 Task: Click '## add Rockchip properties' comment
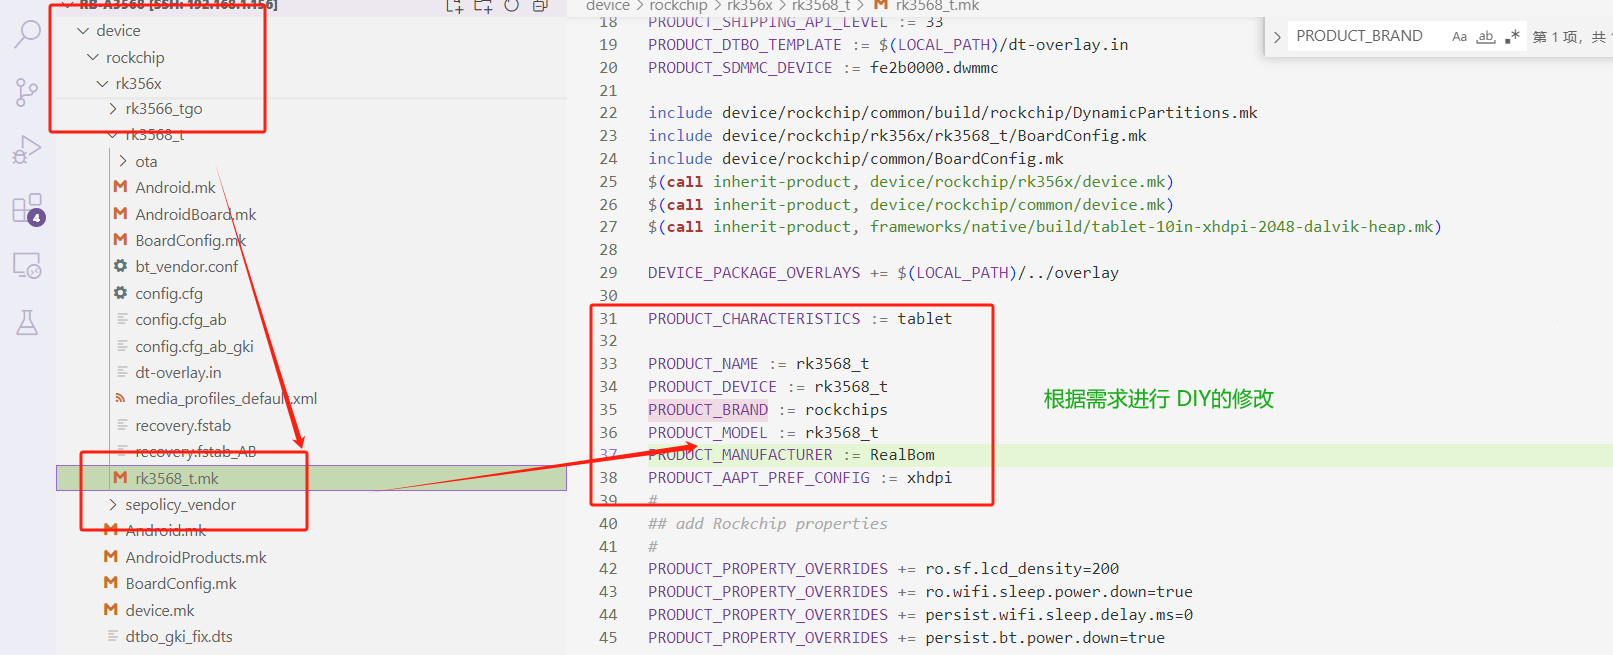point(768,524)
